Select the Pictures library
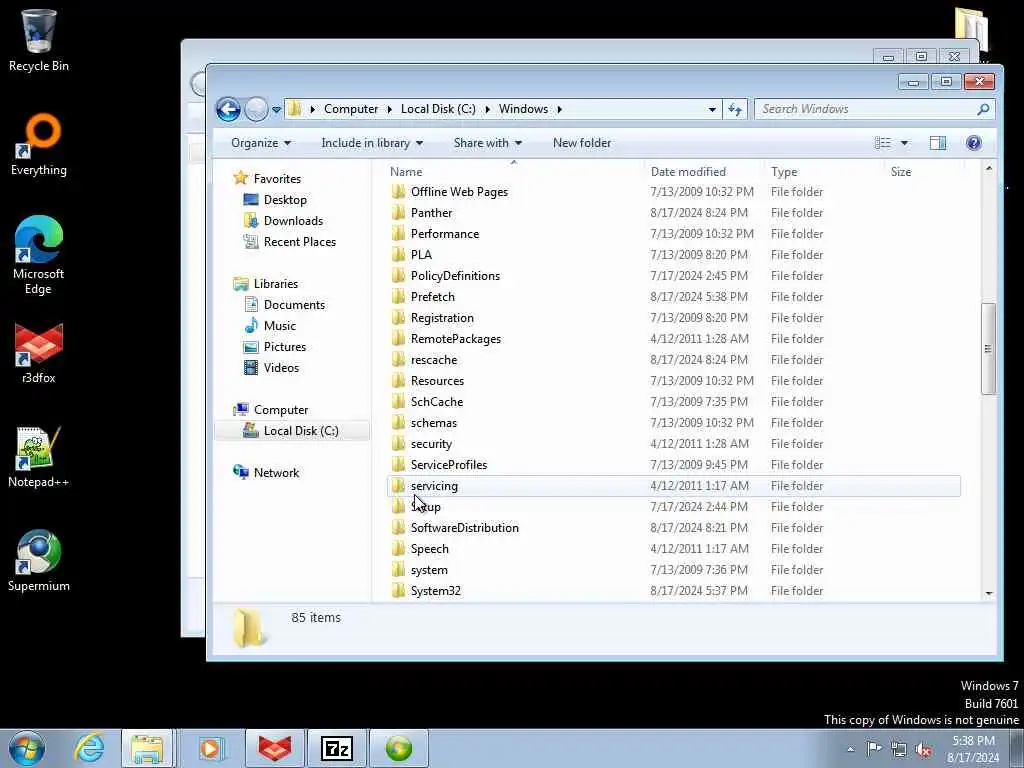1024x768 pixels. (285, 347)
